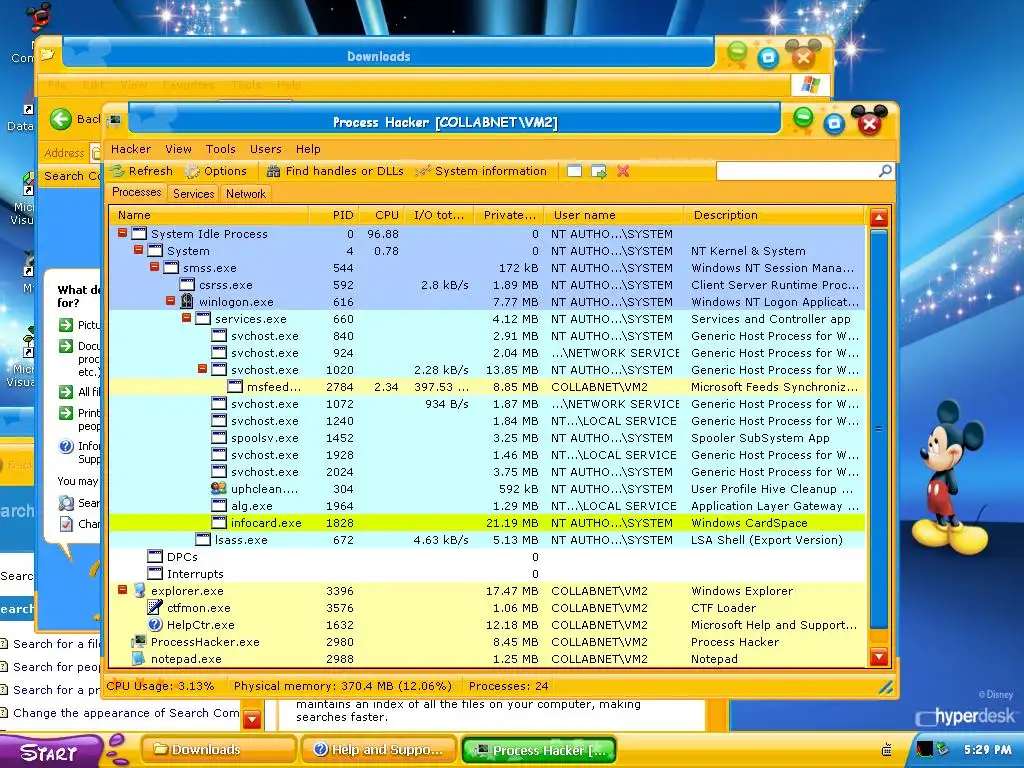Open the Users menu

266,149
